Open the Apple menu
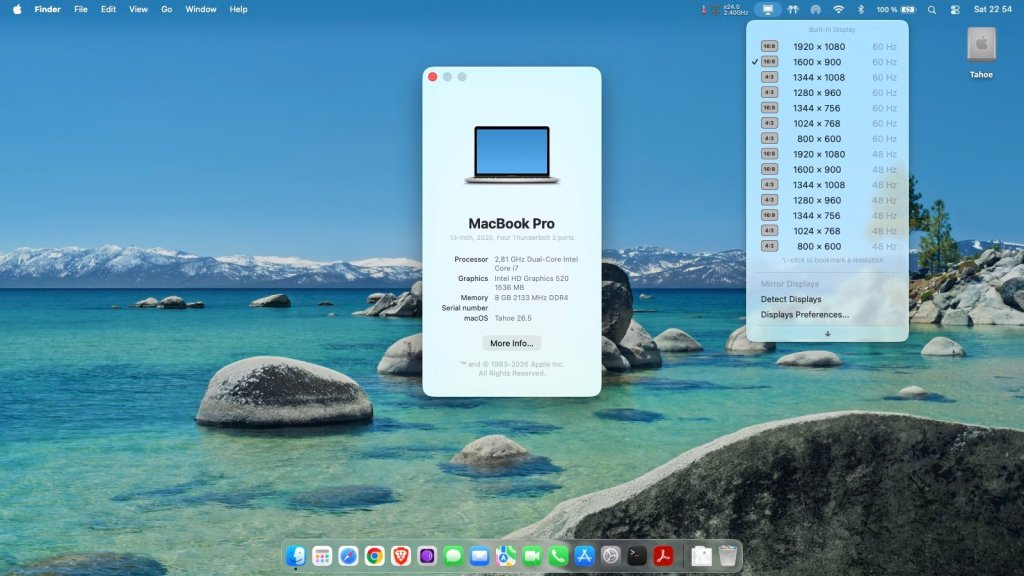 click(x=17, y=10)
